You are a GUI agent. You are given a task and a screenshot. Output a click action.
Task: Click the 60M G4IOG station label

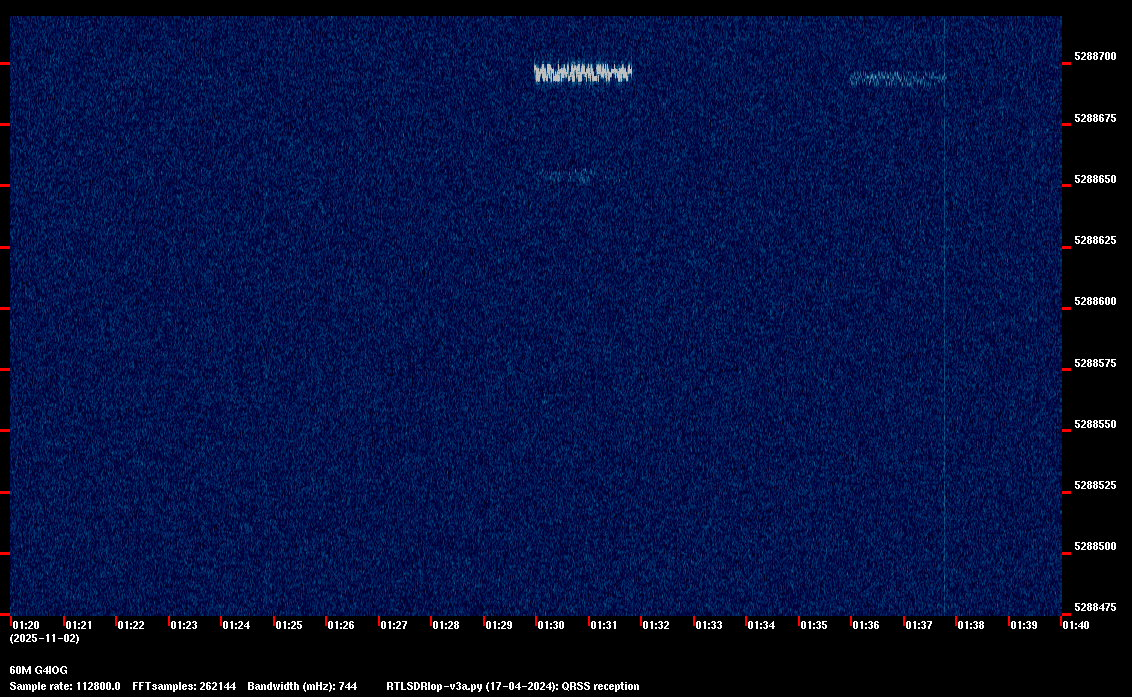pyautogui.click(x=38, y=670)
